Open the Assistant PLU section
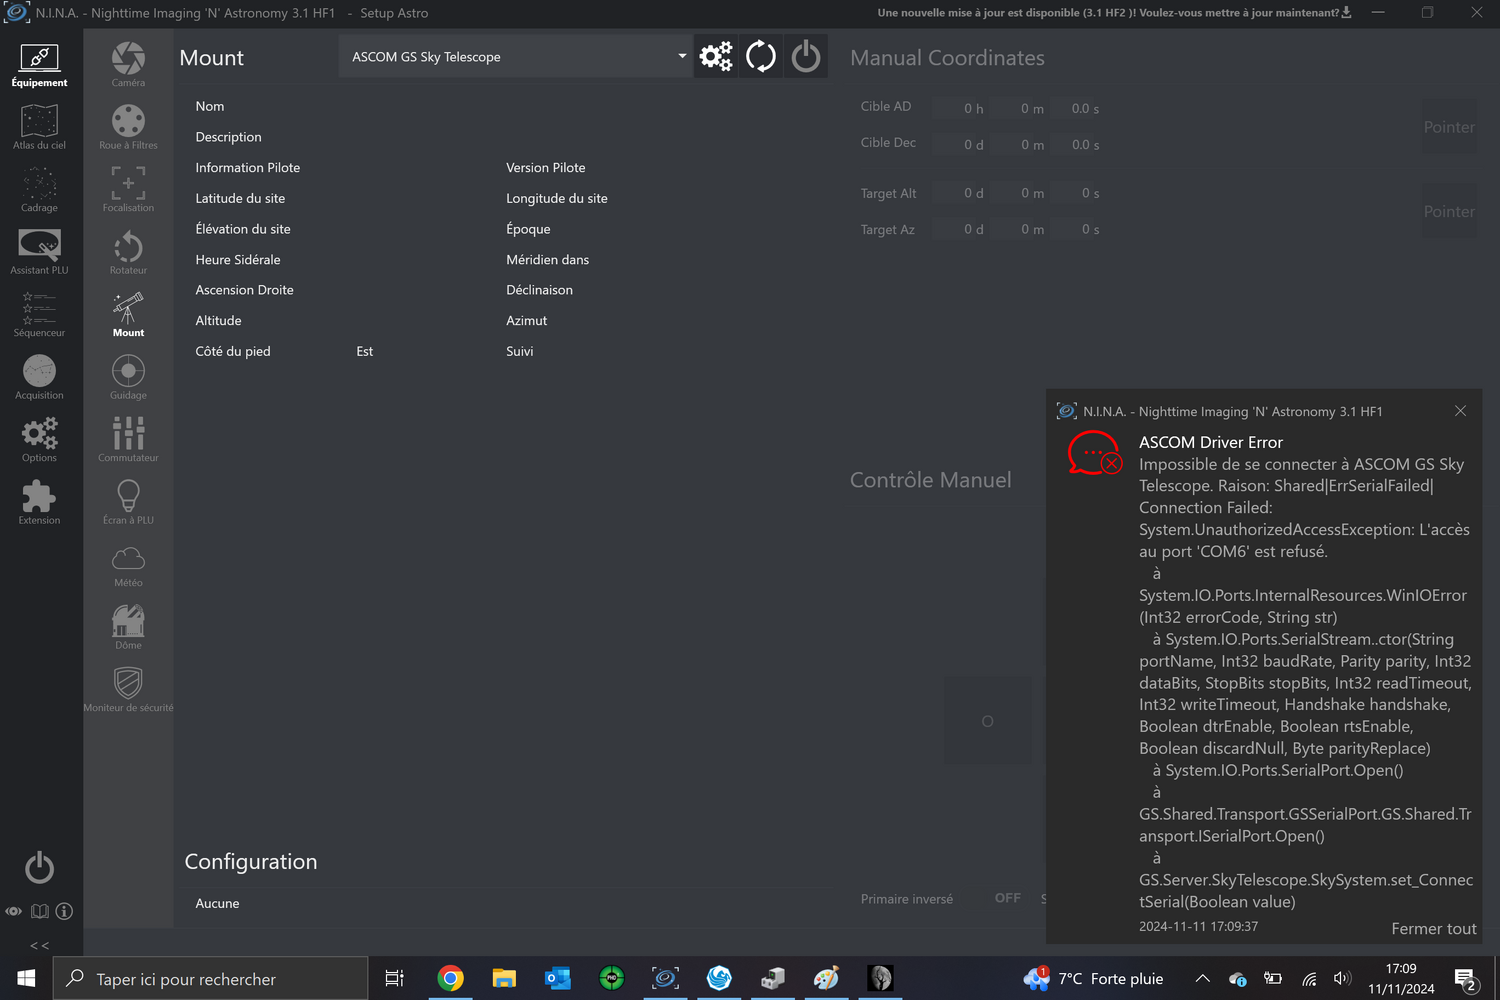The width and height of the screenshot is (1500, 1000). [39, 252]
